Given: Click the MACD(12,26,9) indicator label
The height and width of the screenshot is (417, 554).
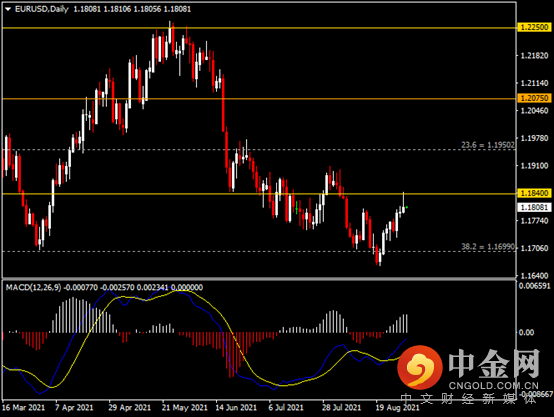Looking at the screenshot, I should (x=33, y=287).
